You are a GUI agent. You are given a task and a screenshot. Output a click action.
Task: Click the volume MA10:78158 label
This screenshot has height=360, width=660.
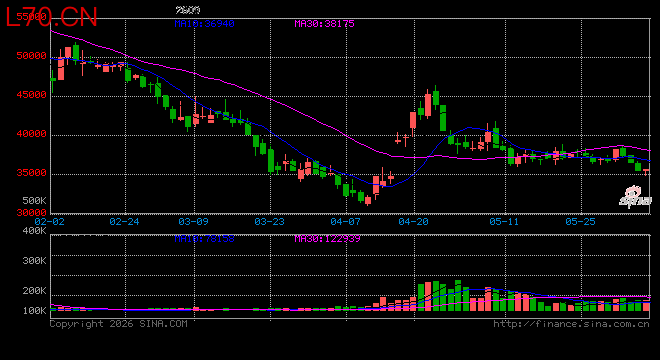coord(204,239)
